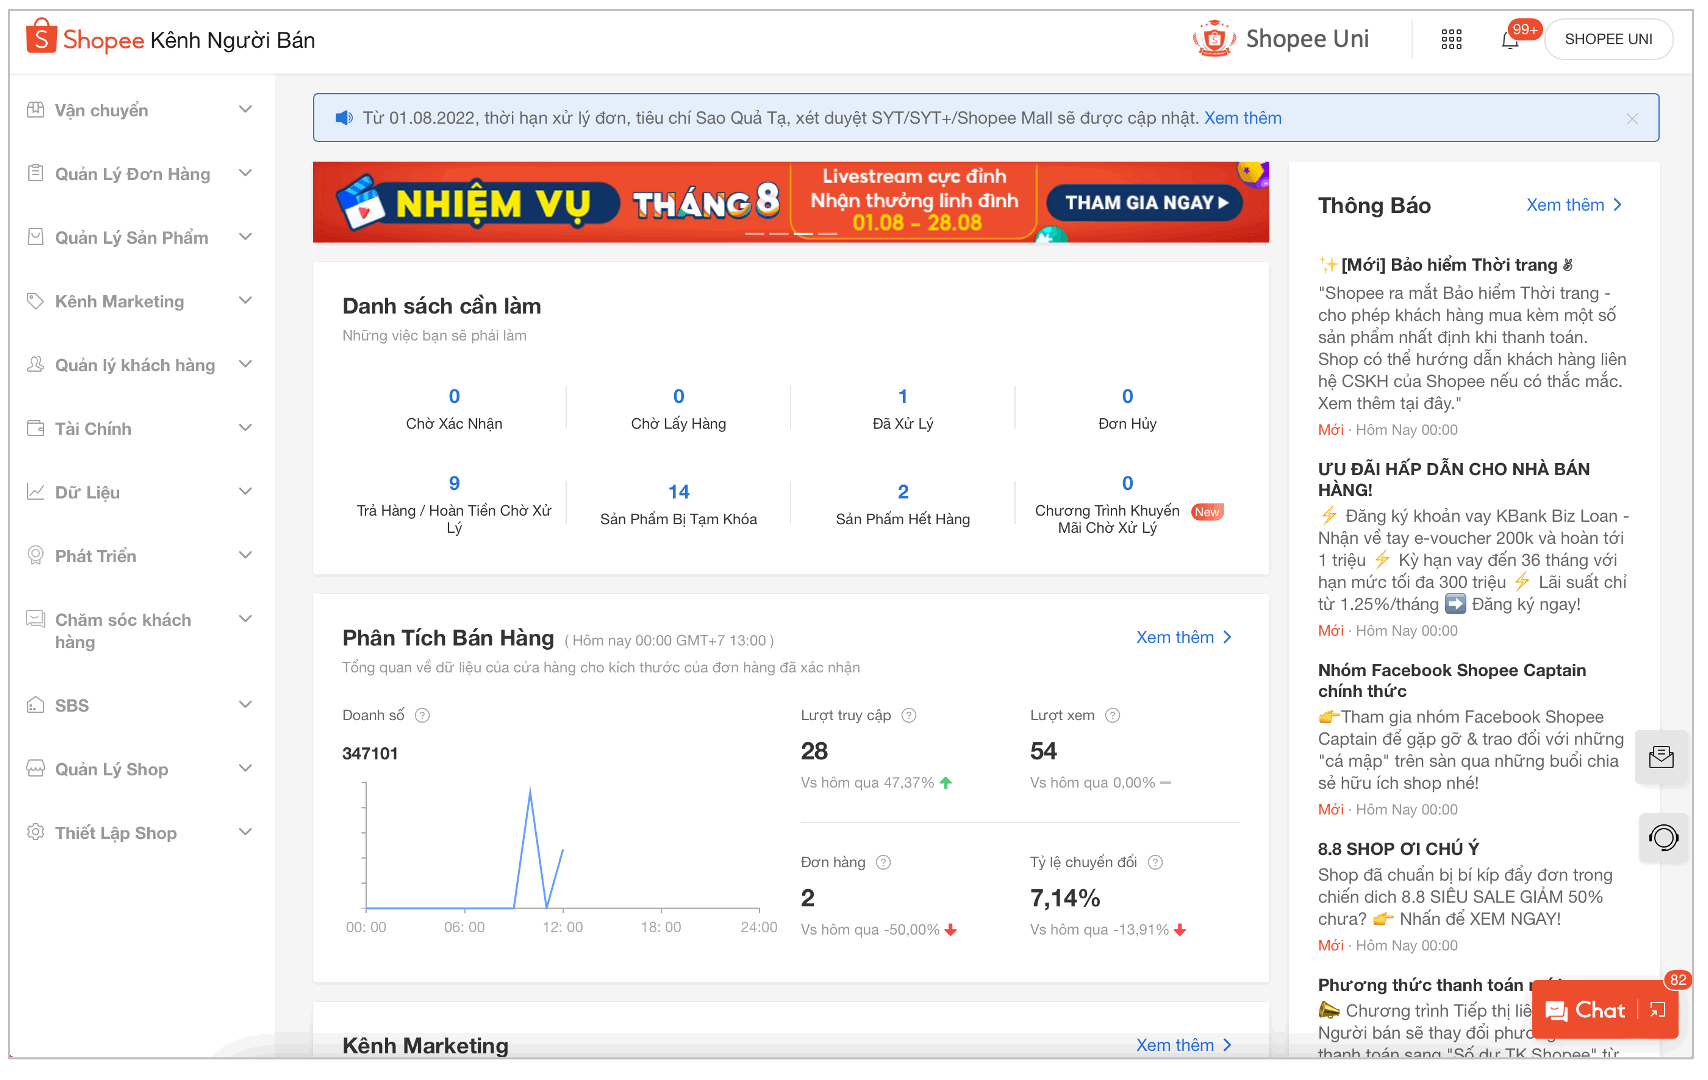The image size is (1708, 1080).
Task: Click the Tài Chính wallet icon
Action: tap(35, 428)
